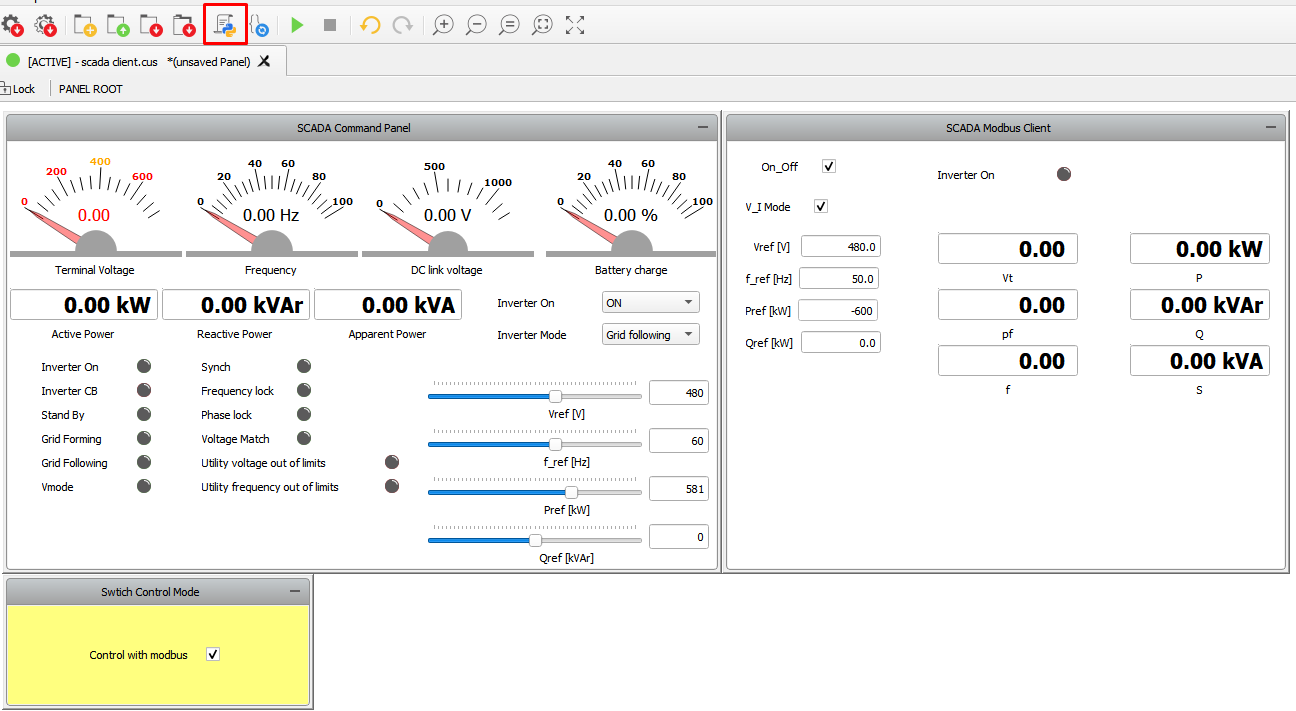Click PANEL ROOT breadcrumb

pyautogui.click(x=91, y=89)
